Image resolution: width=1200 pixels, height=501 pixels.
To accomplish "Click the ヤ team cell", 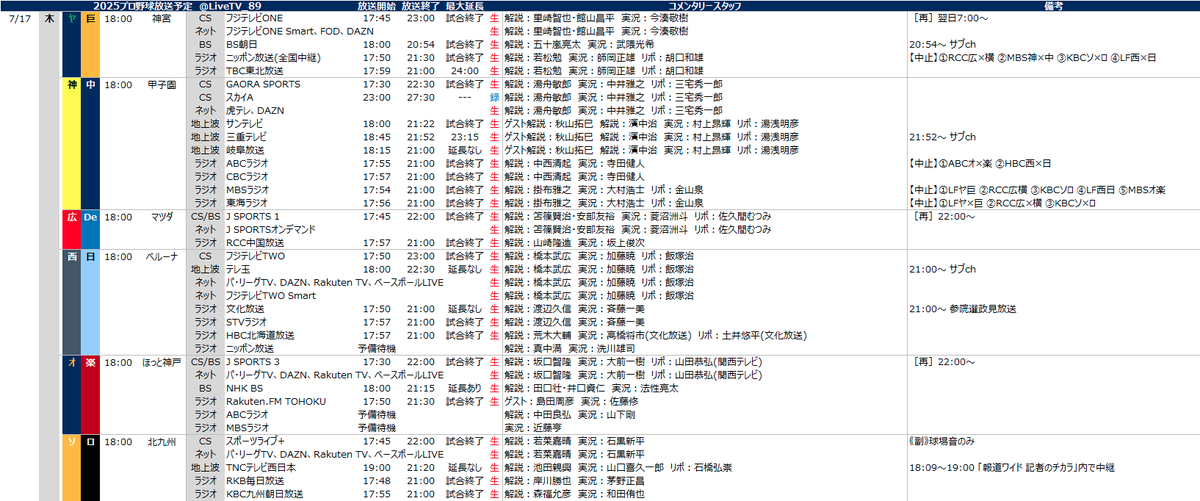I will [71, 45].
